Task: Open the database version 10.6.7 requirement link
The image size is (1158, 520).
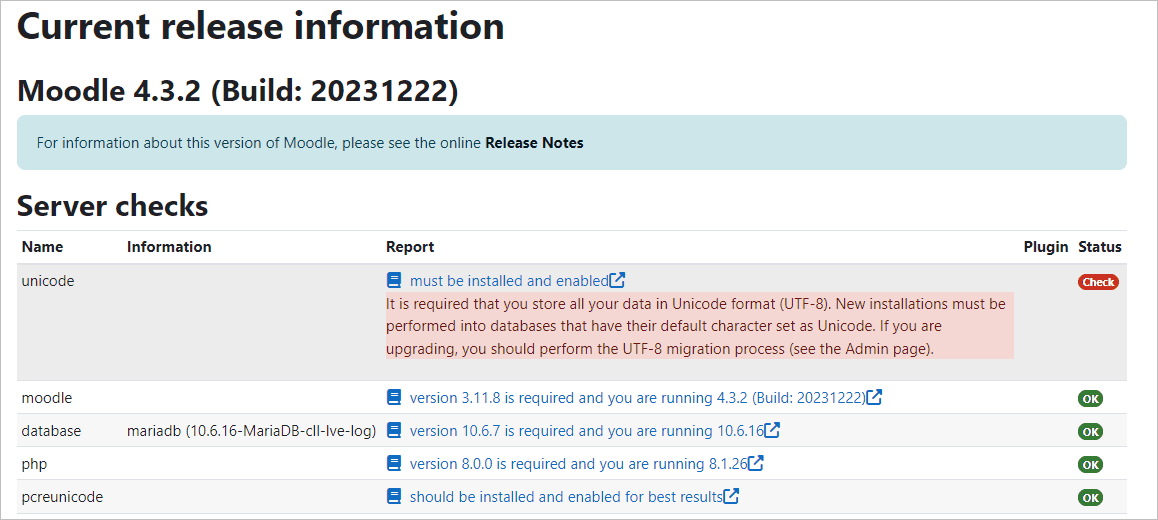Action: [x=586, y=431]
